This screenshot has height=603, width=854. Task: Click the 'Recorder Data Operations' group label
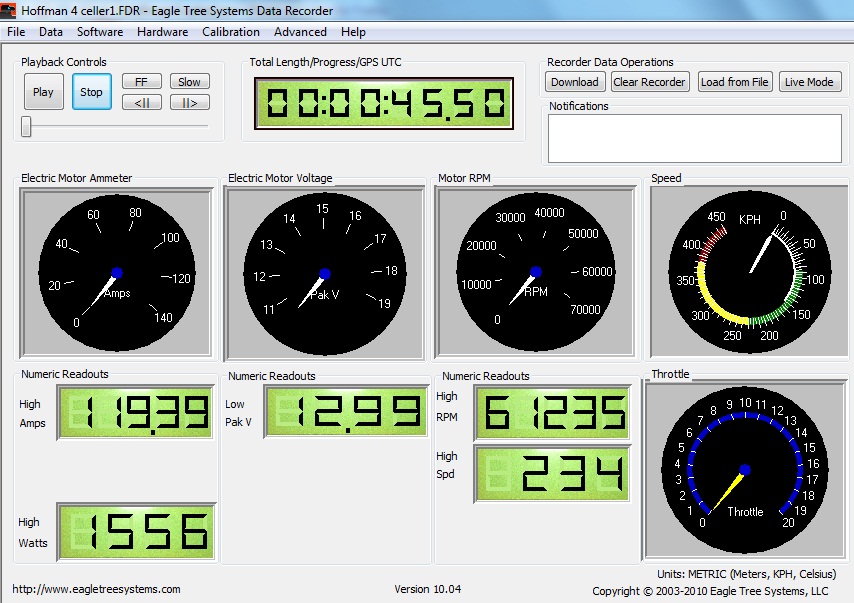pyautogui.click(x=610, y=62)
